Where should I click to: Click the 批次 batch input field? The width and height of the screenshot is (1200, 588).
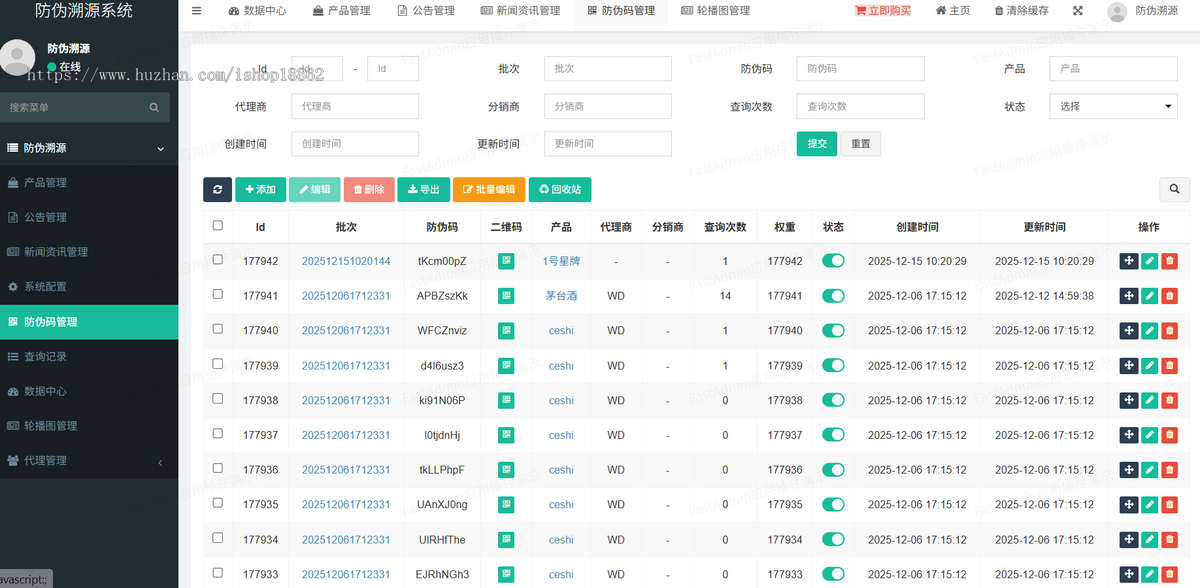[607, 68]
